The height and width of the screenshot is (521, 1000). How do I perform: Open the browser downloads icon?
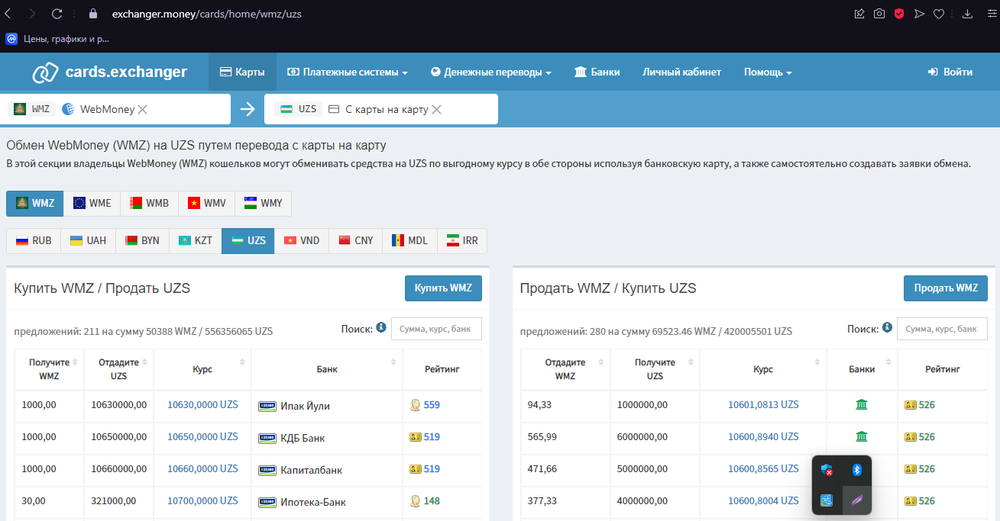967,14
